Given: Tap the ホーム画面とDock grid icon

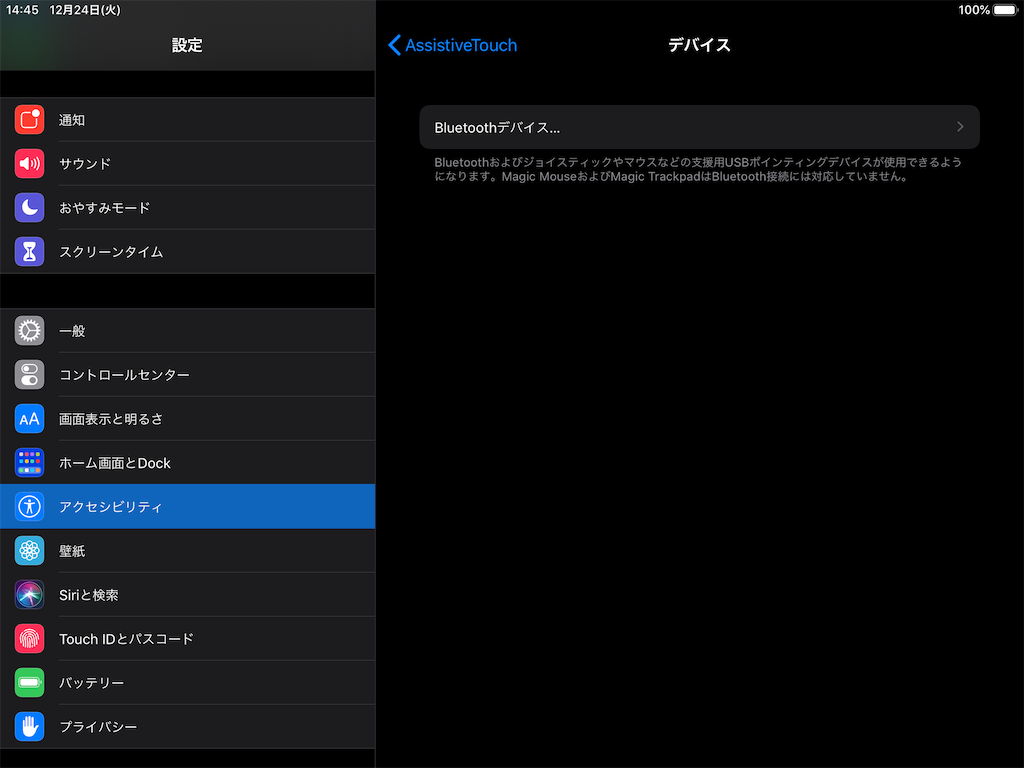Looking at the screenshot, I should [x=29, y=462].
